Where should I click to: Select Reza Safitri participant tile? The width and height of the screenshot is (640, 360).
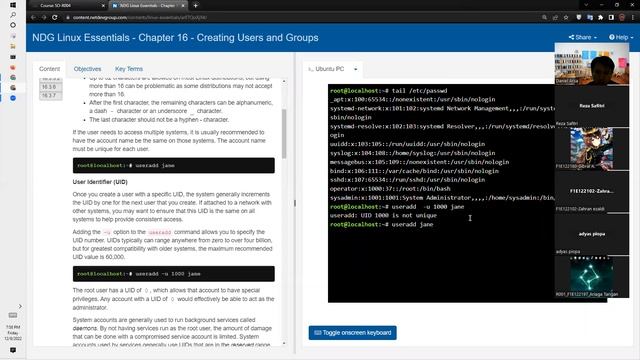591,106
